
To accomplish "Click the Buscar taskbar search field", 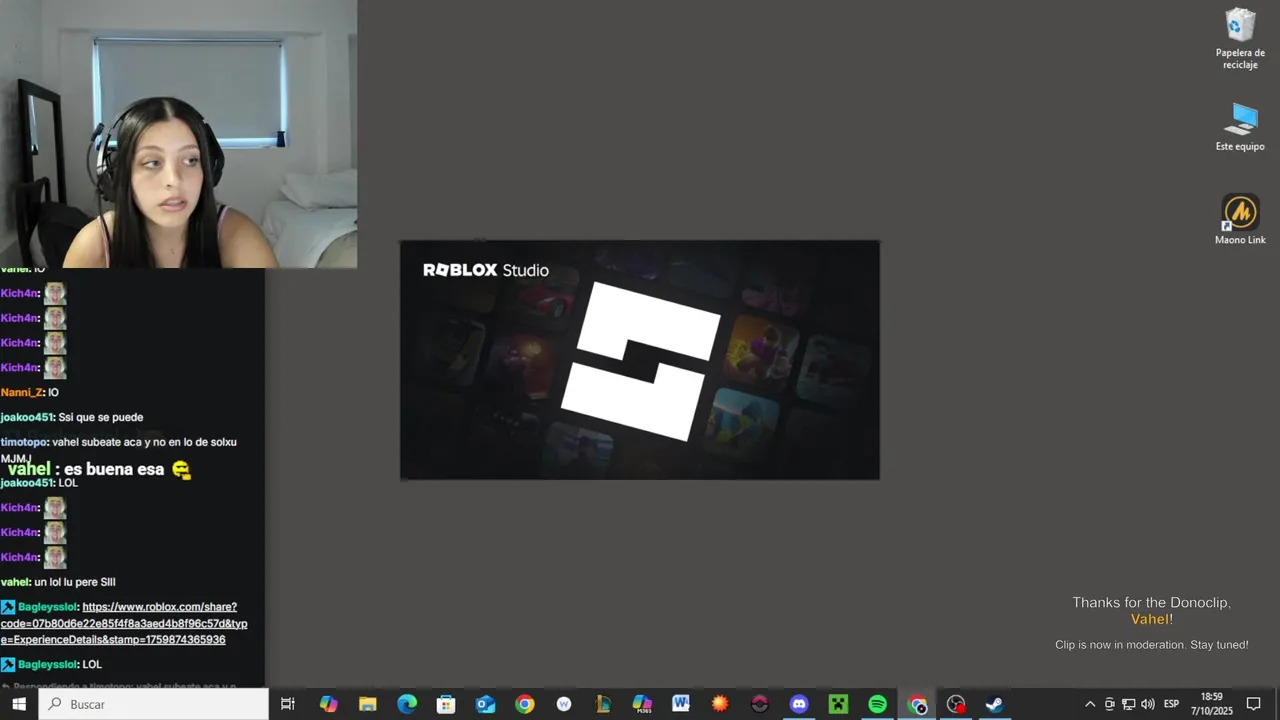I will tap(154, 704).
